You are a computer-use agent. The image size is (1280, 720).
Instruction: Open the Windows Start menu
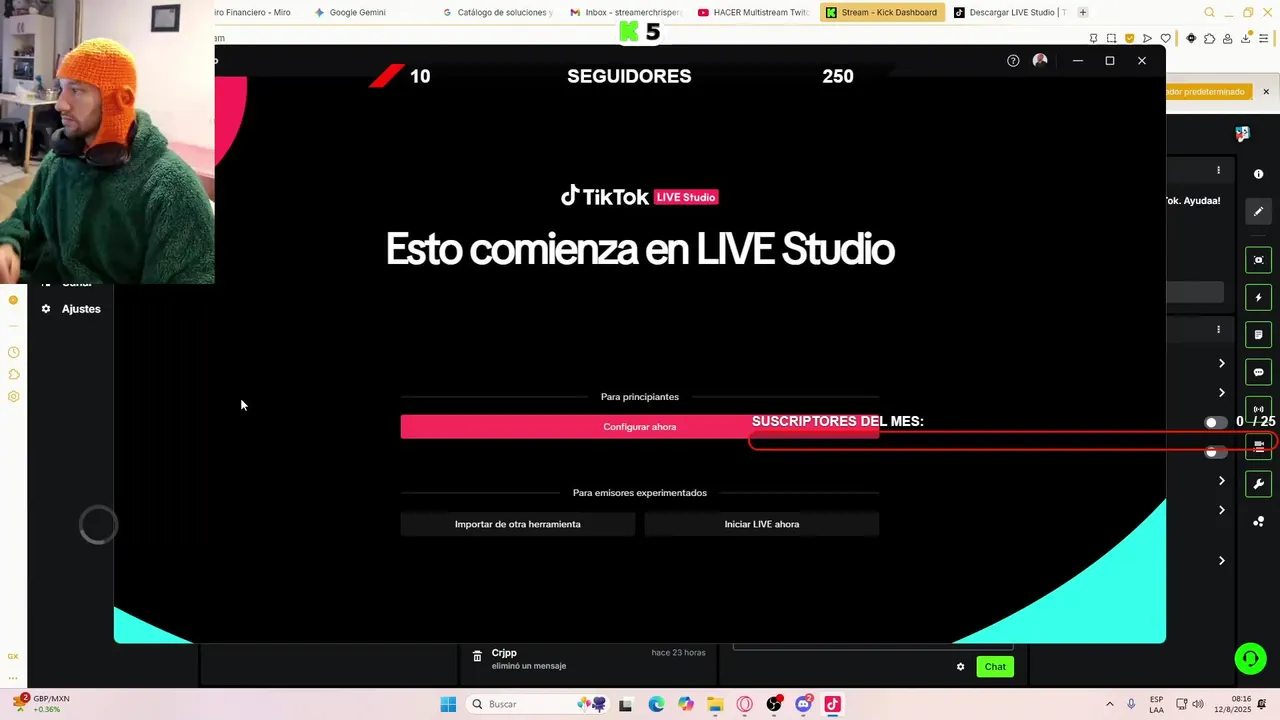pos(448,704)
